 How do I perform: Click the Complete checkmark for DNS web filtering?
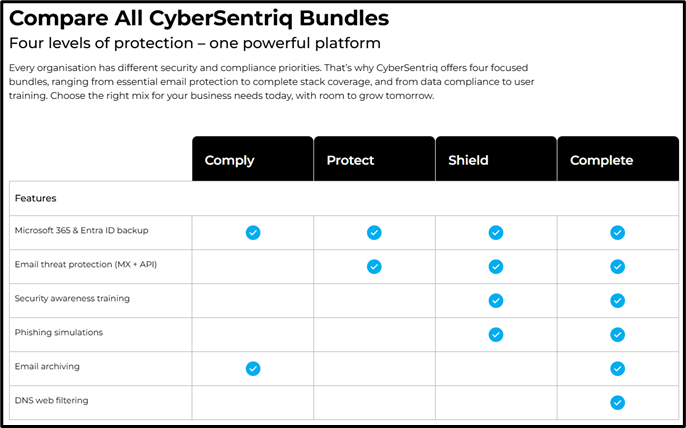click(x=617, y=403)
